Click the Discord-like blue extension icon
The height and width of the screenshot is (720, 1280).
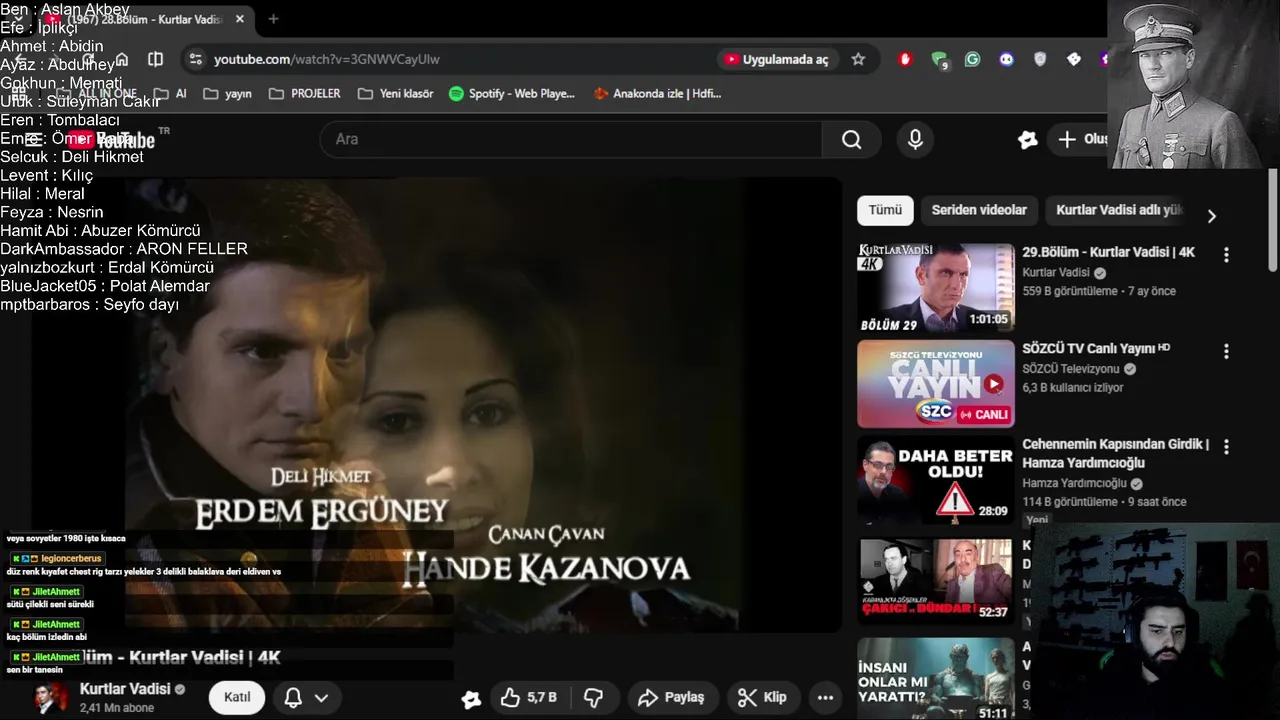point(1006,59)
